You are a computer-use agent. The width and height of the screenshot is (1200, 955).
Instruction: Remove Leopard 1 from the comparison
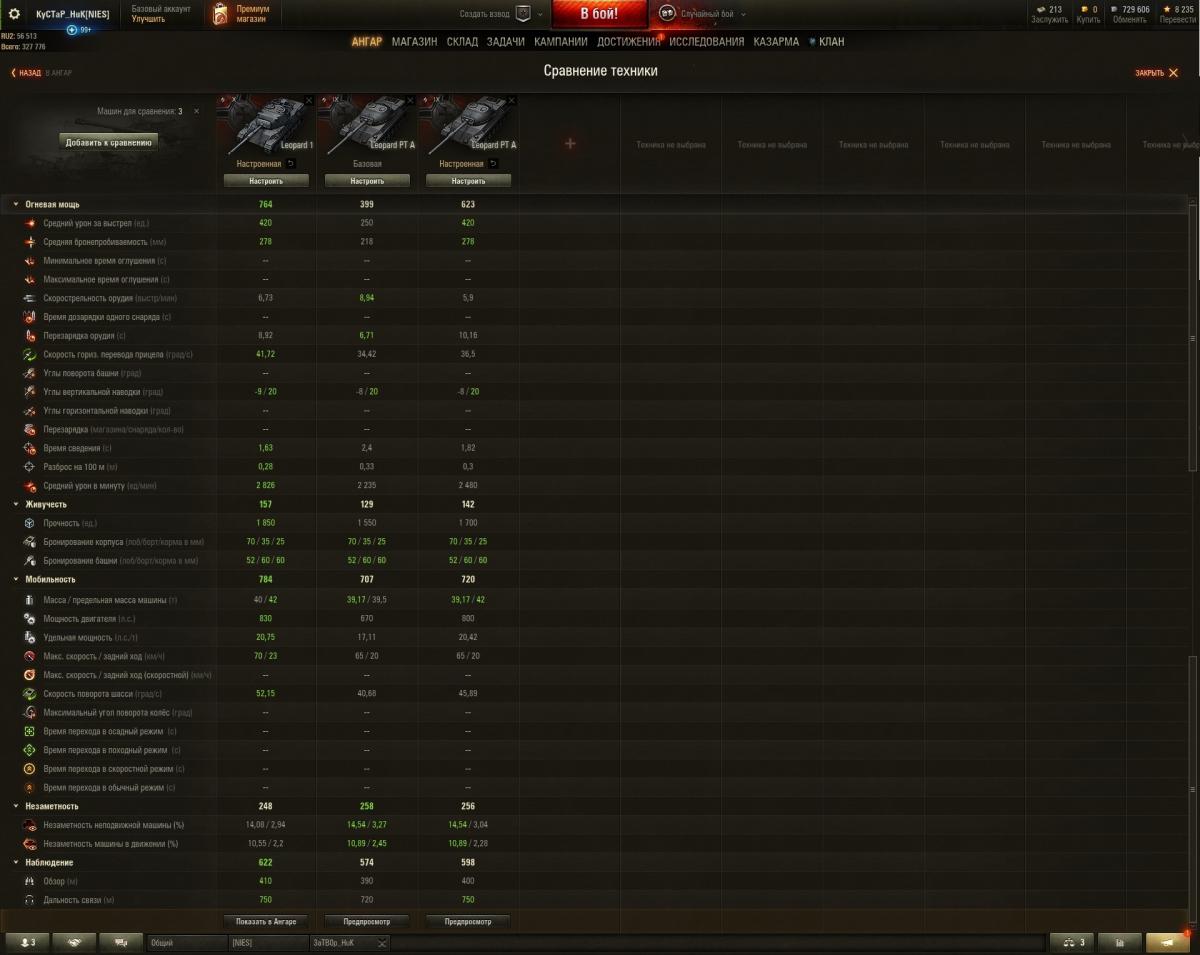click(x=309, y=100)
